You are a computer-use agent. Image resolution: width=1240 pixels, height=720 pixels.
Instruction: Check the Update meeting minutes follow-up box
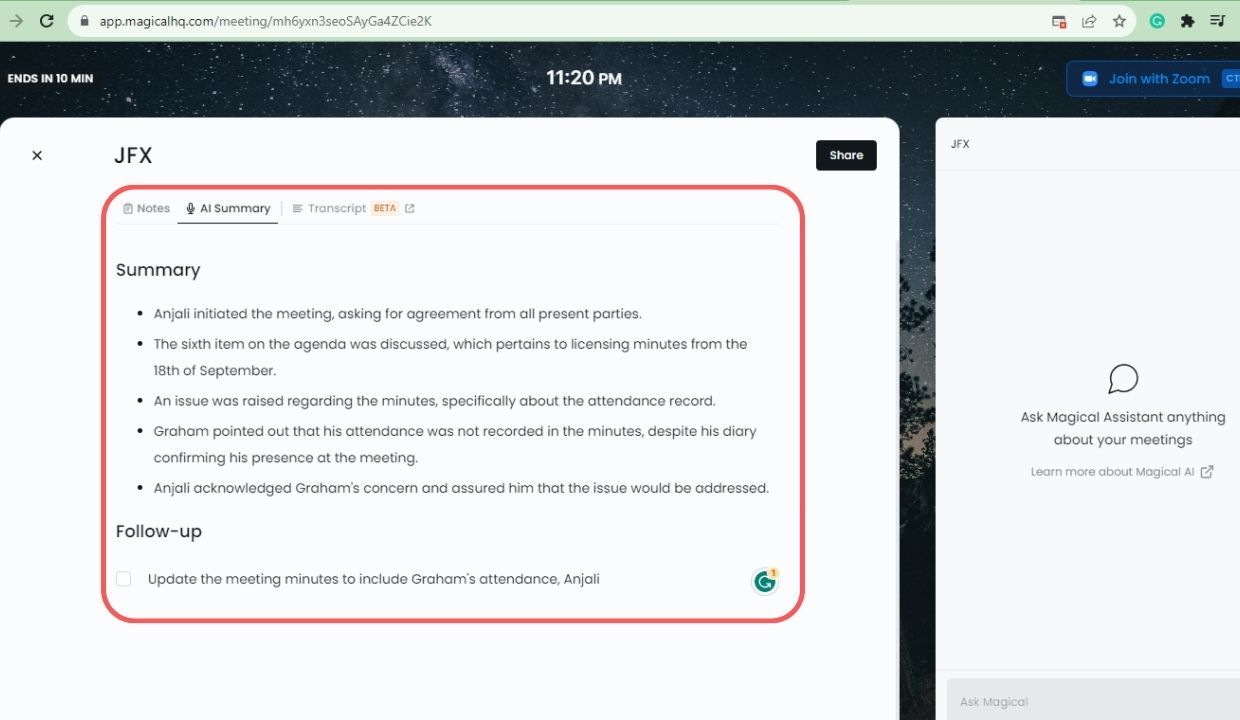[124, 579]
